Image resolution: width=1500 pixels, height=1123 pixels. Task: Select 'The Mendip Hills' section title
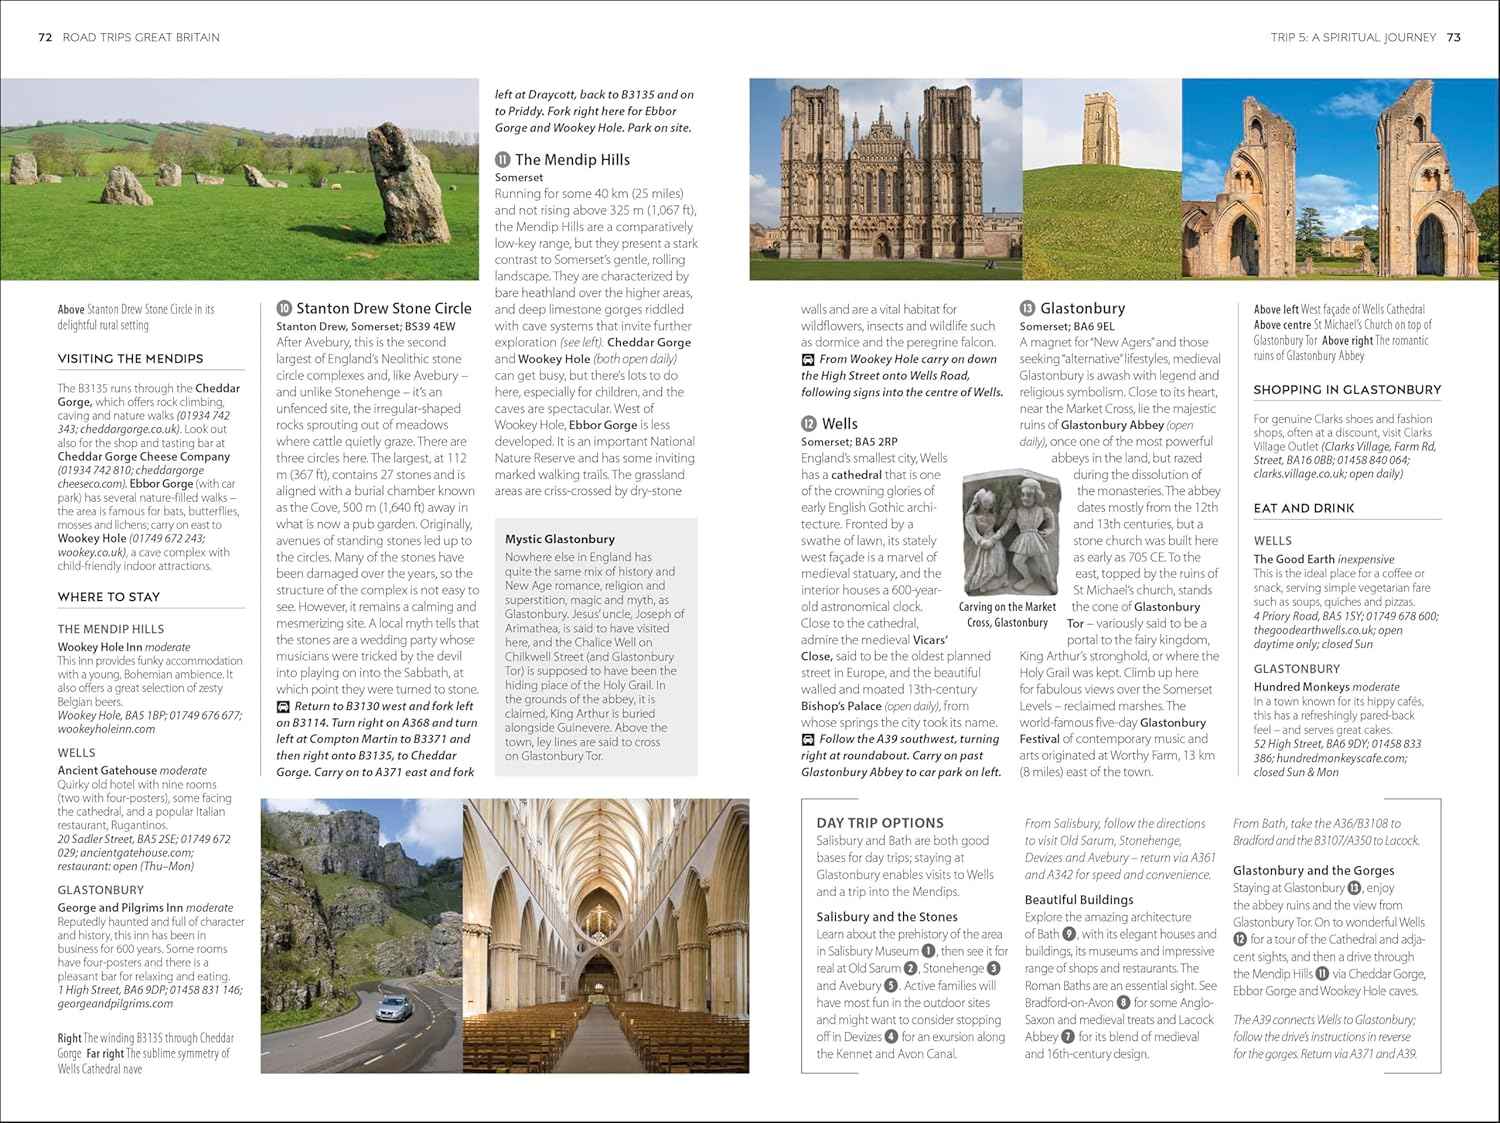point(573,160)
